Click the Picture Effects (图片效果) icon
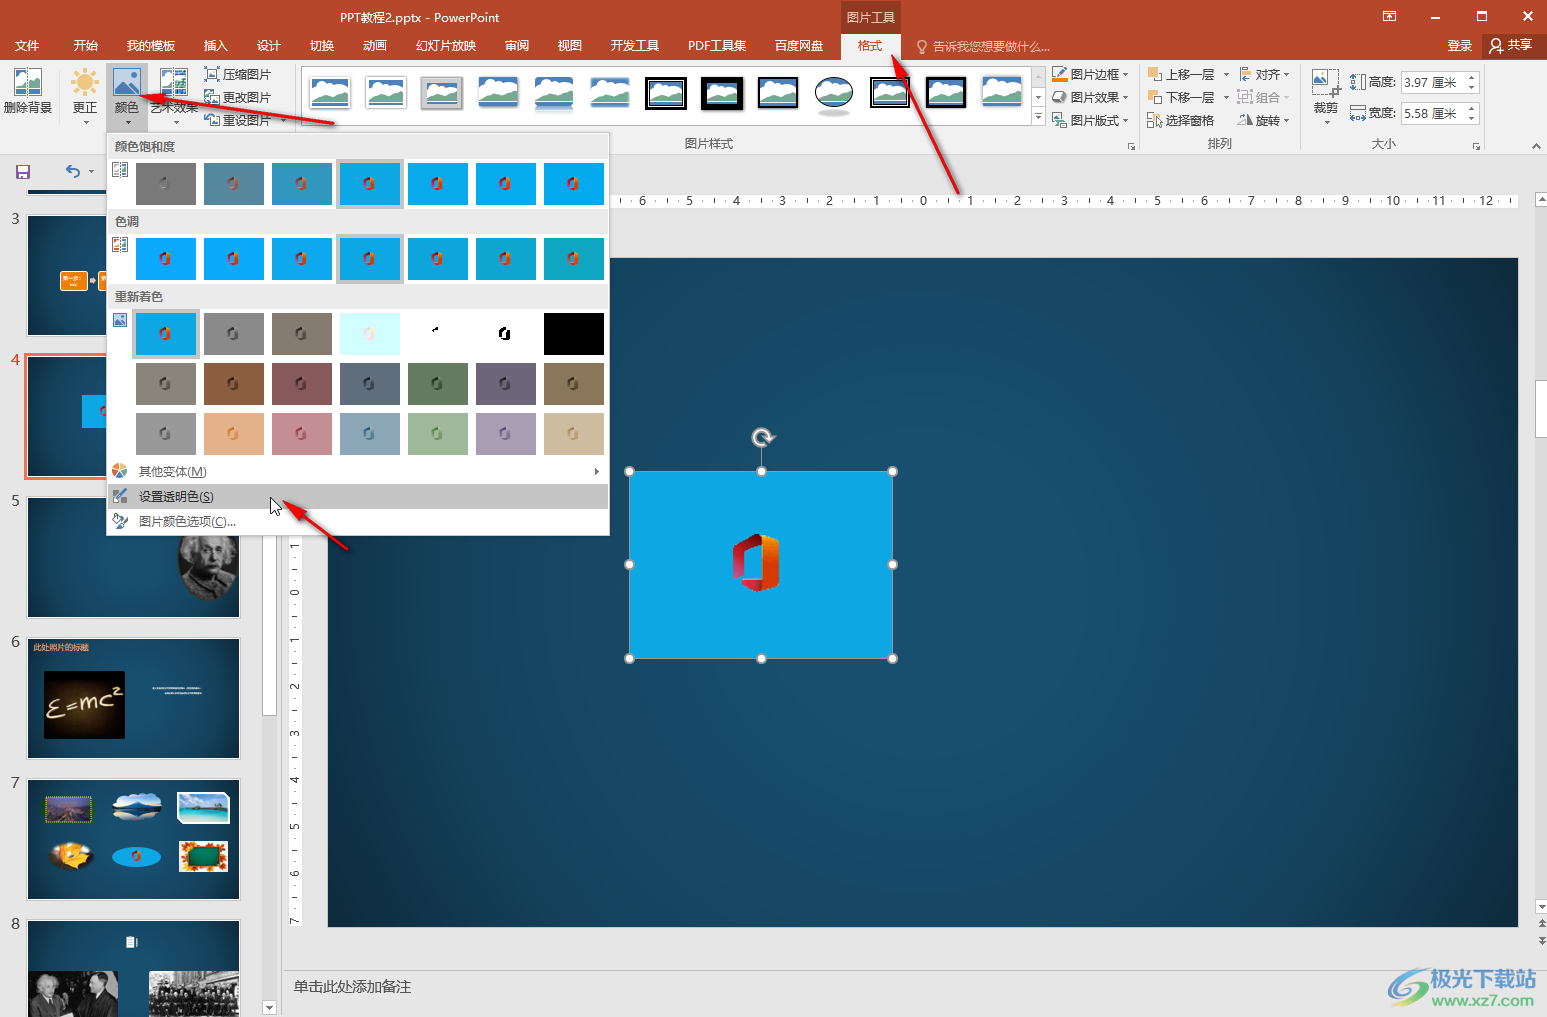Screen dimensions: 1547x1017 [x=1060, y=97]
